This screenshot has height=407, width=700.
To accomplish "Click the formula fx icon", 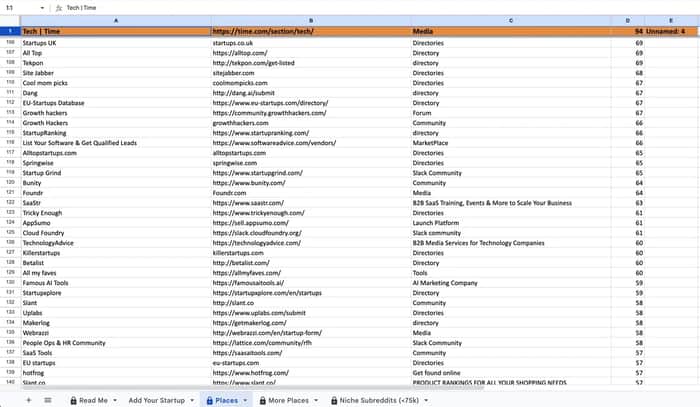I will [58, 8].
